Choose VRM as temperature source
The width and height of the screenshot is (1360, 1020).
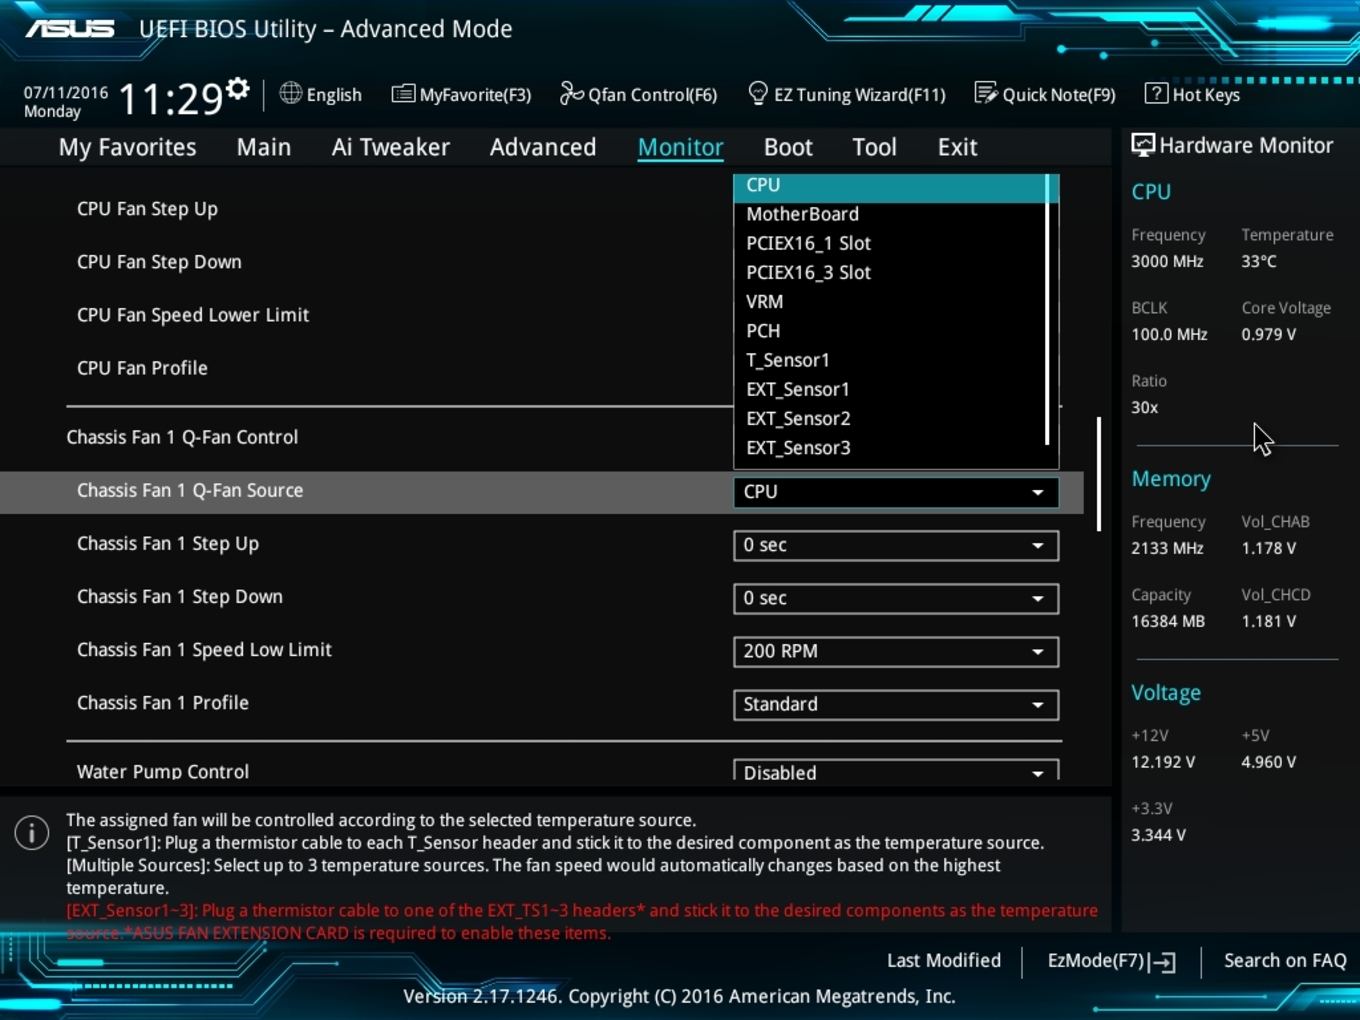click(x=890, y=301)
